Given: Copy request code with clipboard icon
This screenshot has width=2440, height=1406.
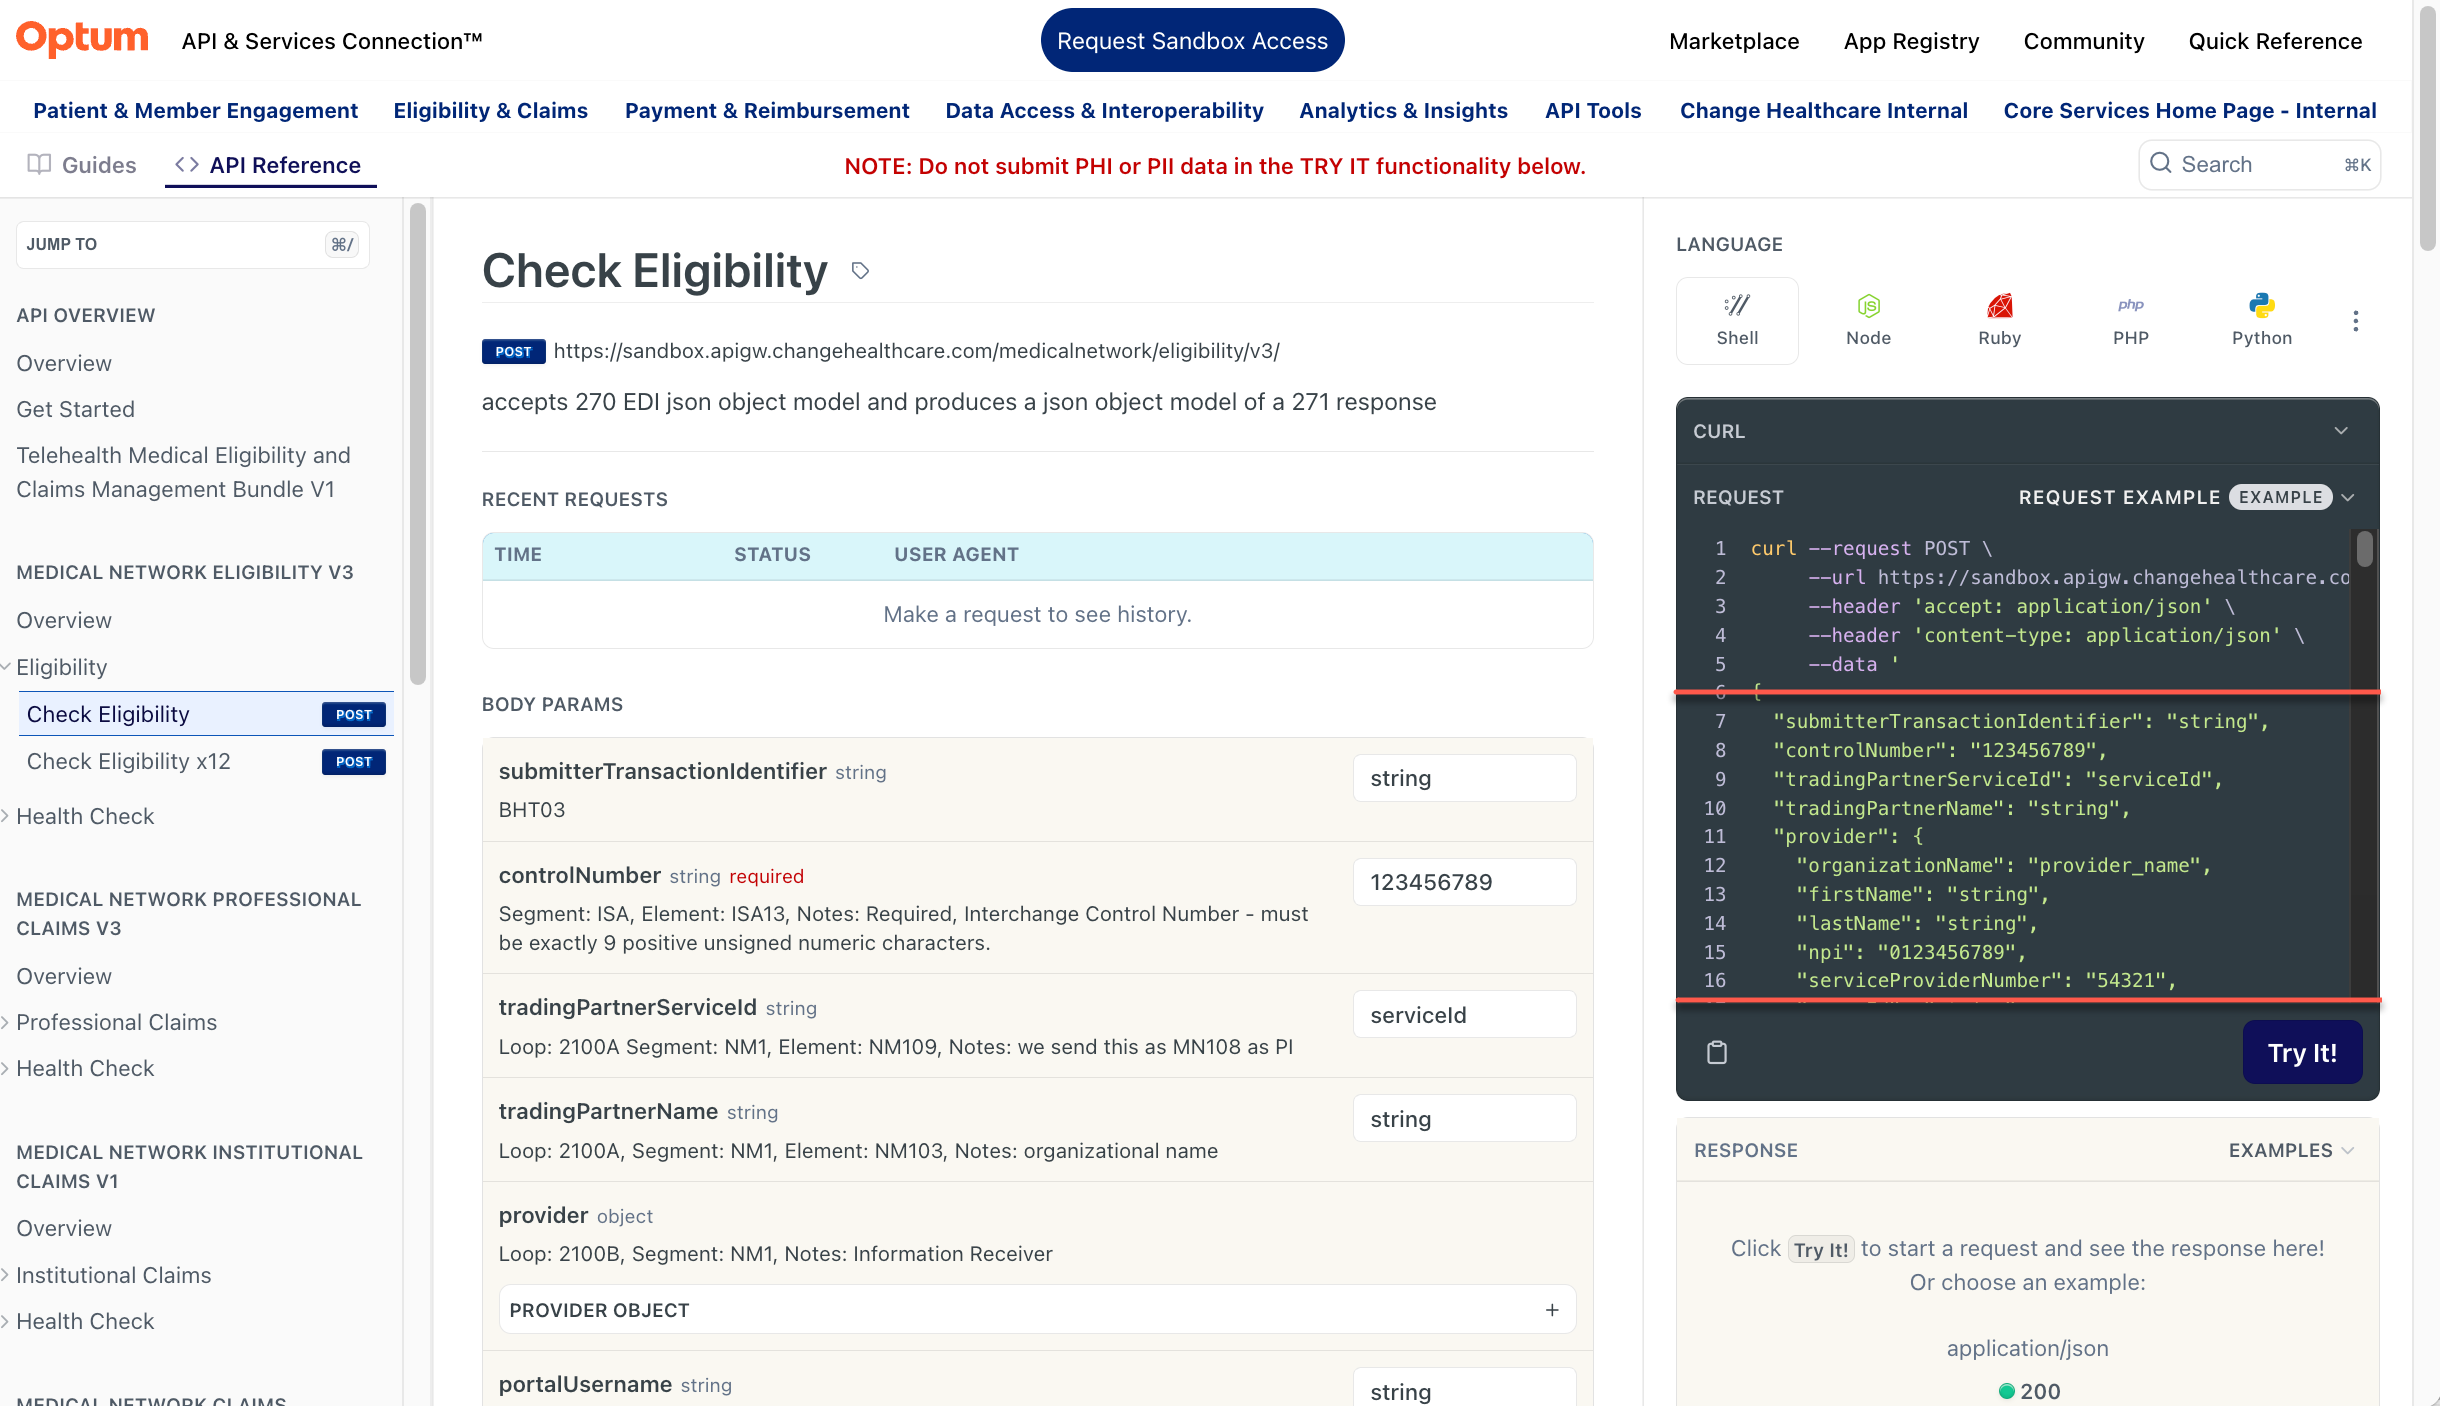Looking at the screenshot, I should tap(1716, 1052).
